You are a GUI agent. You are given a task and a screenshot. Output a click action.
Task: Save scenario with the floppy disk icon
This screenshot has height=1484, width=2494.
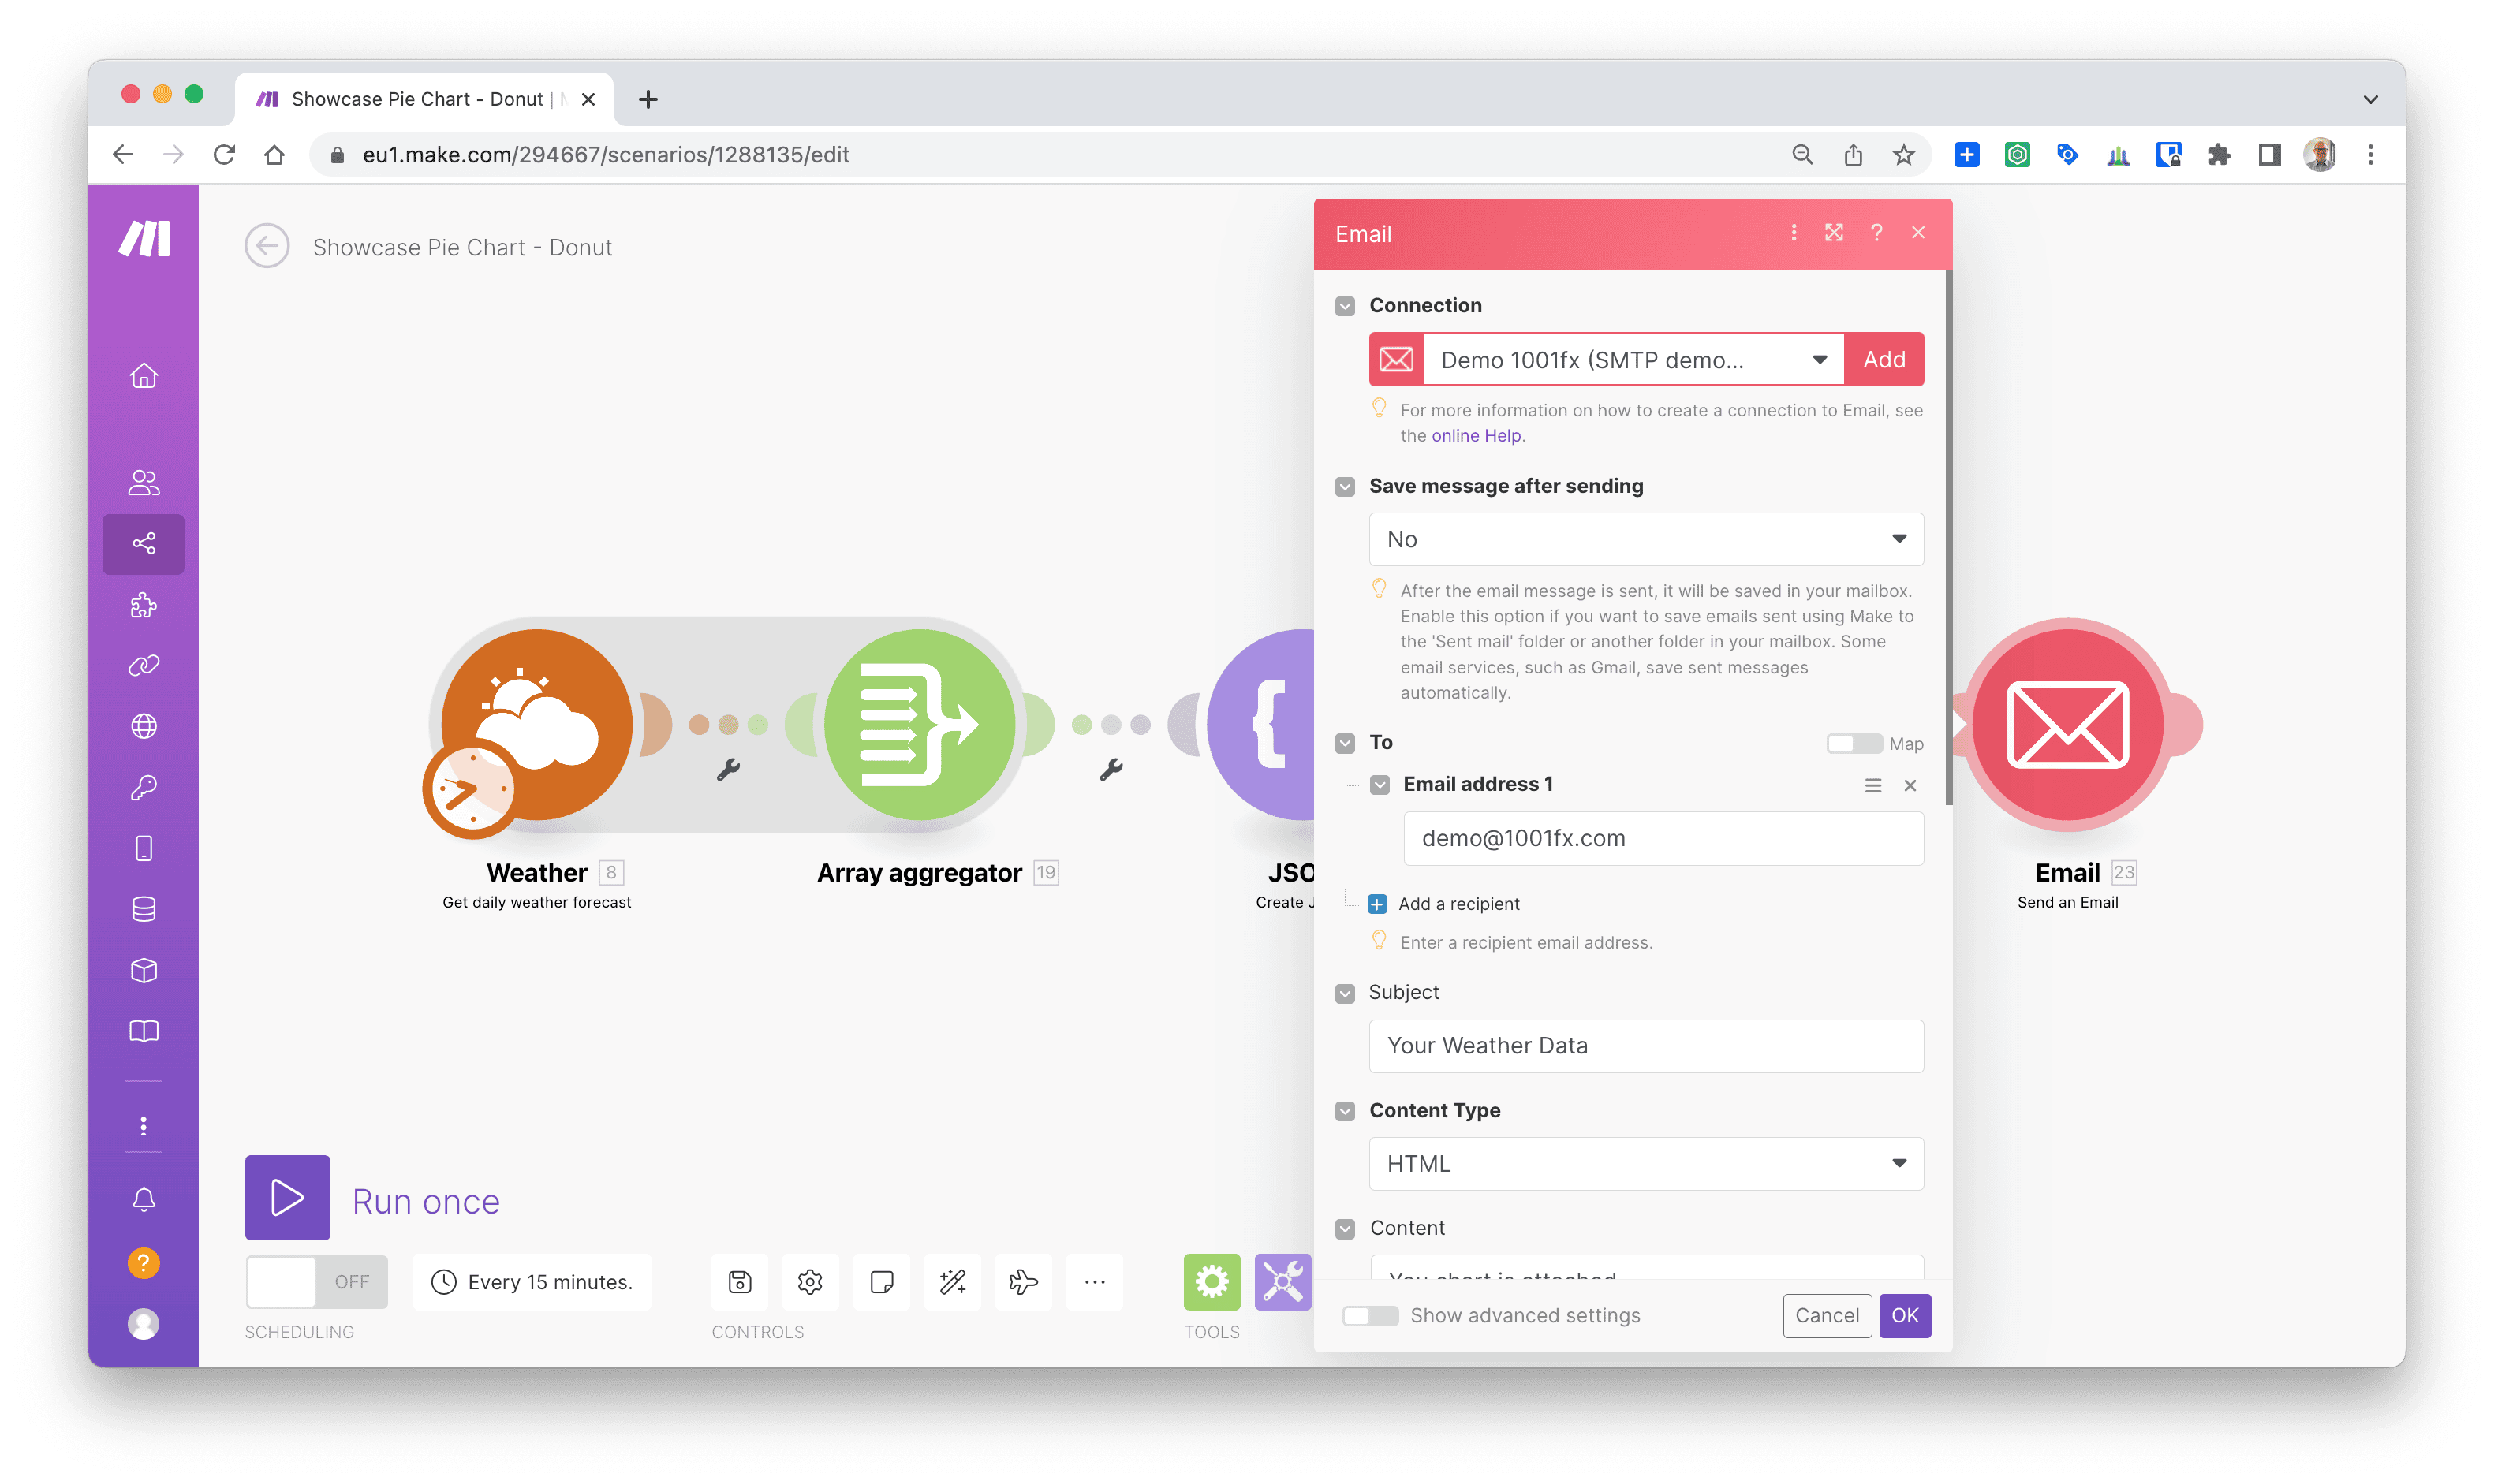click(x=740, y=1281)
